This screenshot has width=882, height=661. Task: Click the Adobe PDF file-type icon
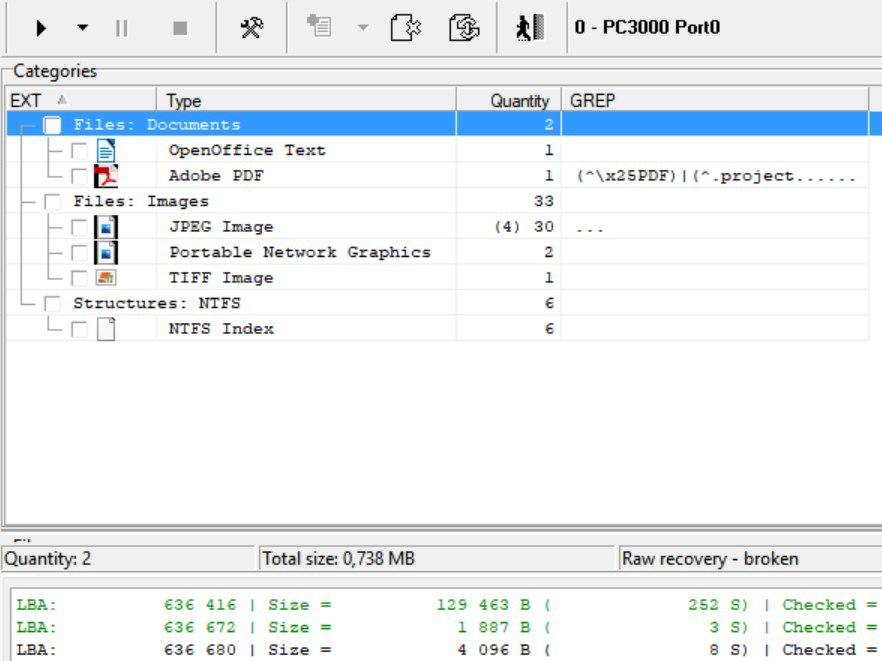click(x=106, y=176)
